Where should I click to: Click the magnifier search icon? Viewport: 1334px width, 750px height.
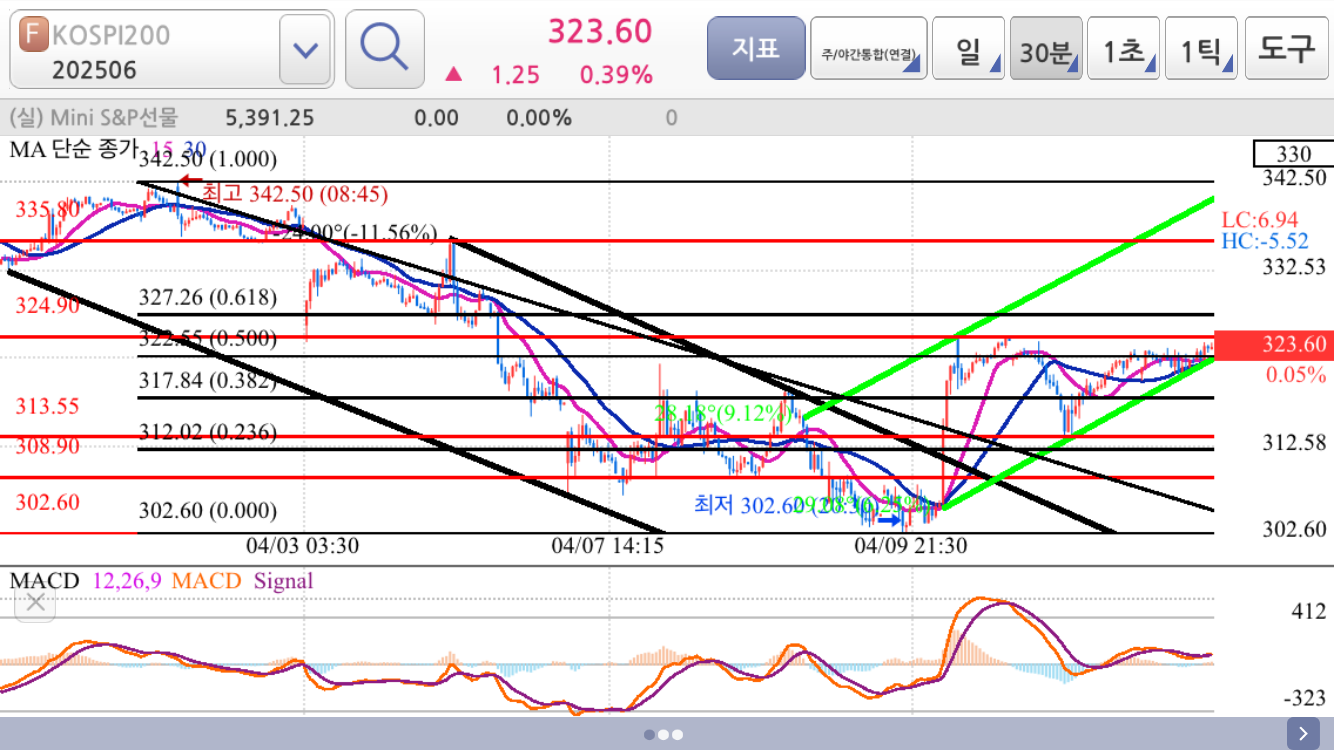(384, 48)
